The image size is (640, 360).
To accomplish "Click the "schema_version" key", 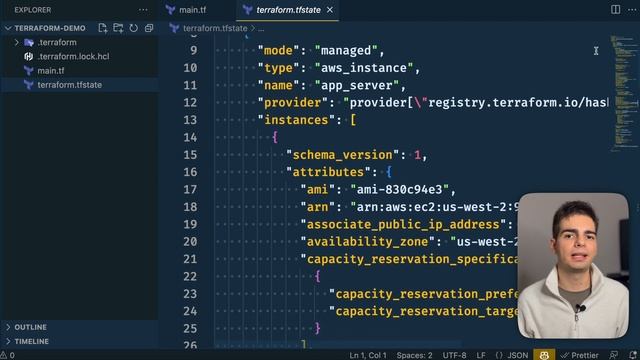I will click(x=342, y=155).
